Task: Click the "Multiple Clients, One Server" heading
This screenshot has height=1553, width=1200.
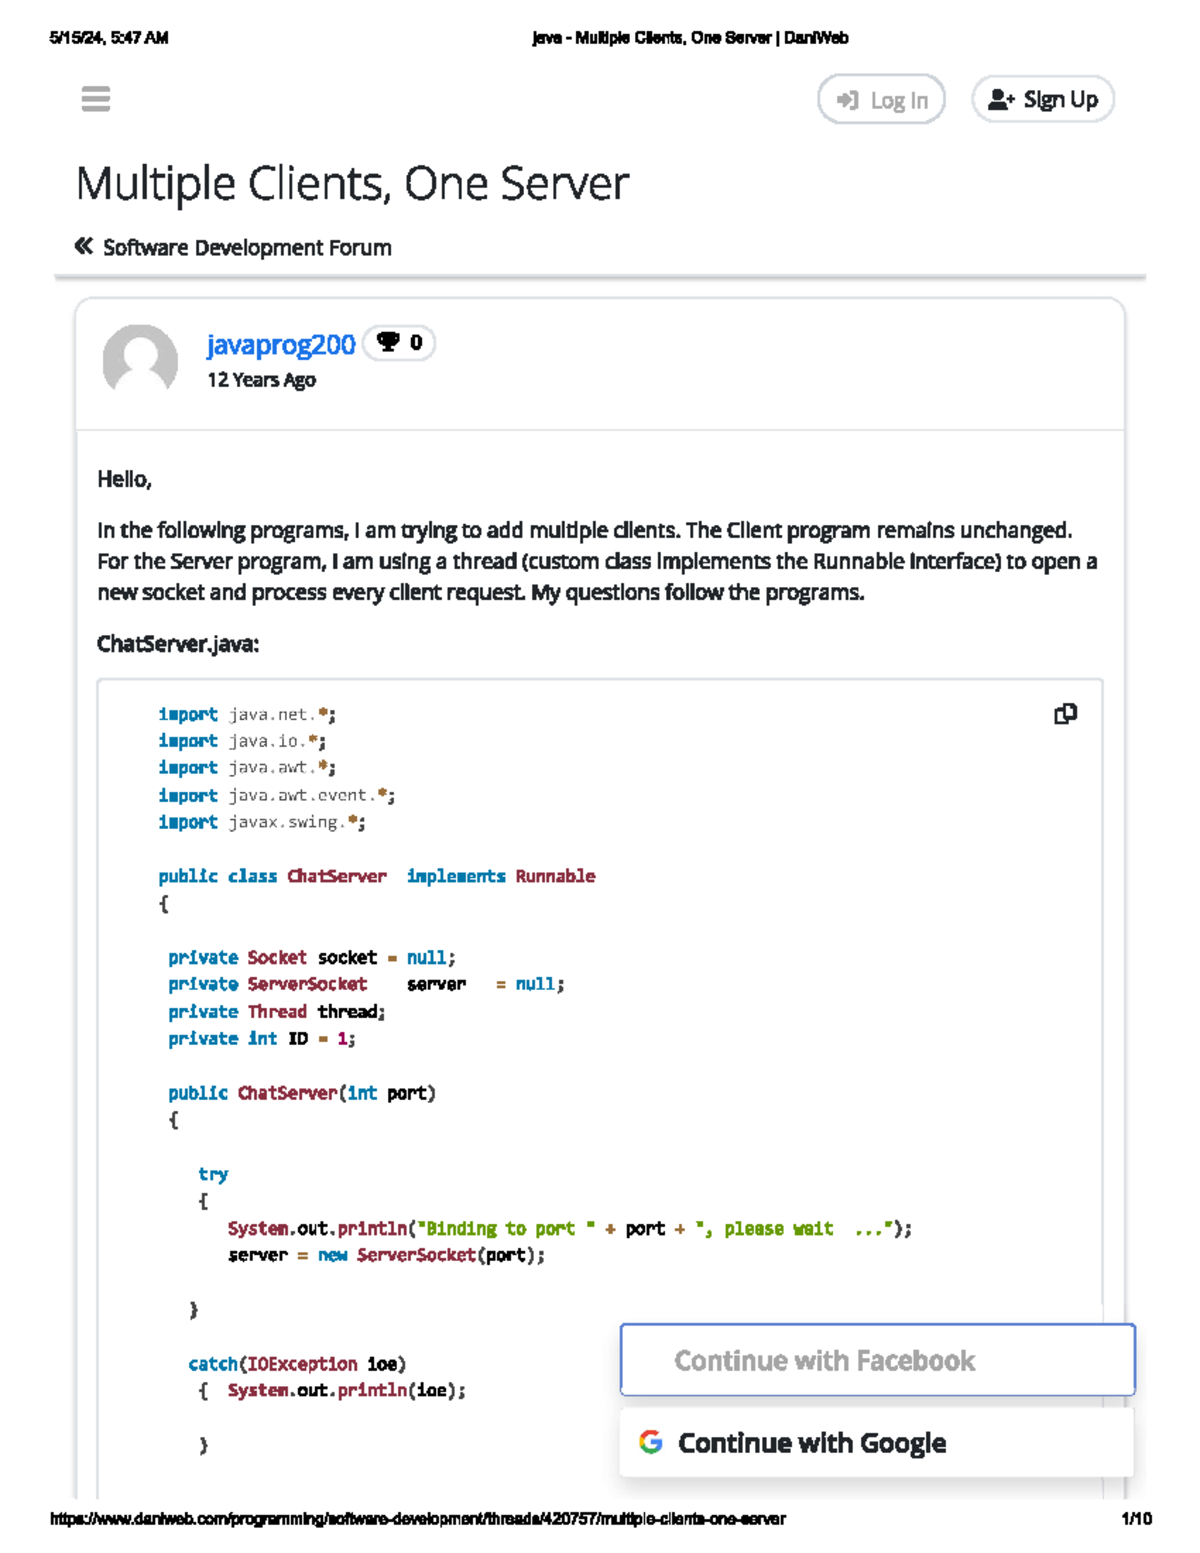Action: coord(352,184)
